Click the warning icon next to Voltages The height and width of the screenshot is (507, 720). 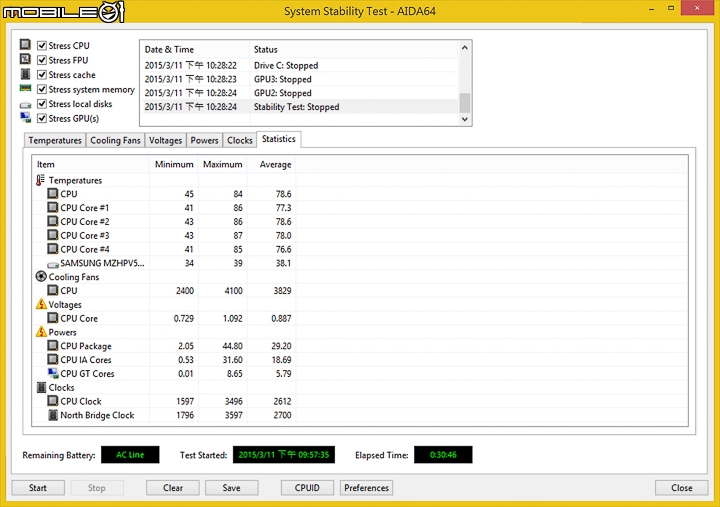coord(41,304)
